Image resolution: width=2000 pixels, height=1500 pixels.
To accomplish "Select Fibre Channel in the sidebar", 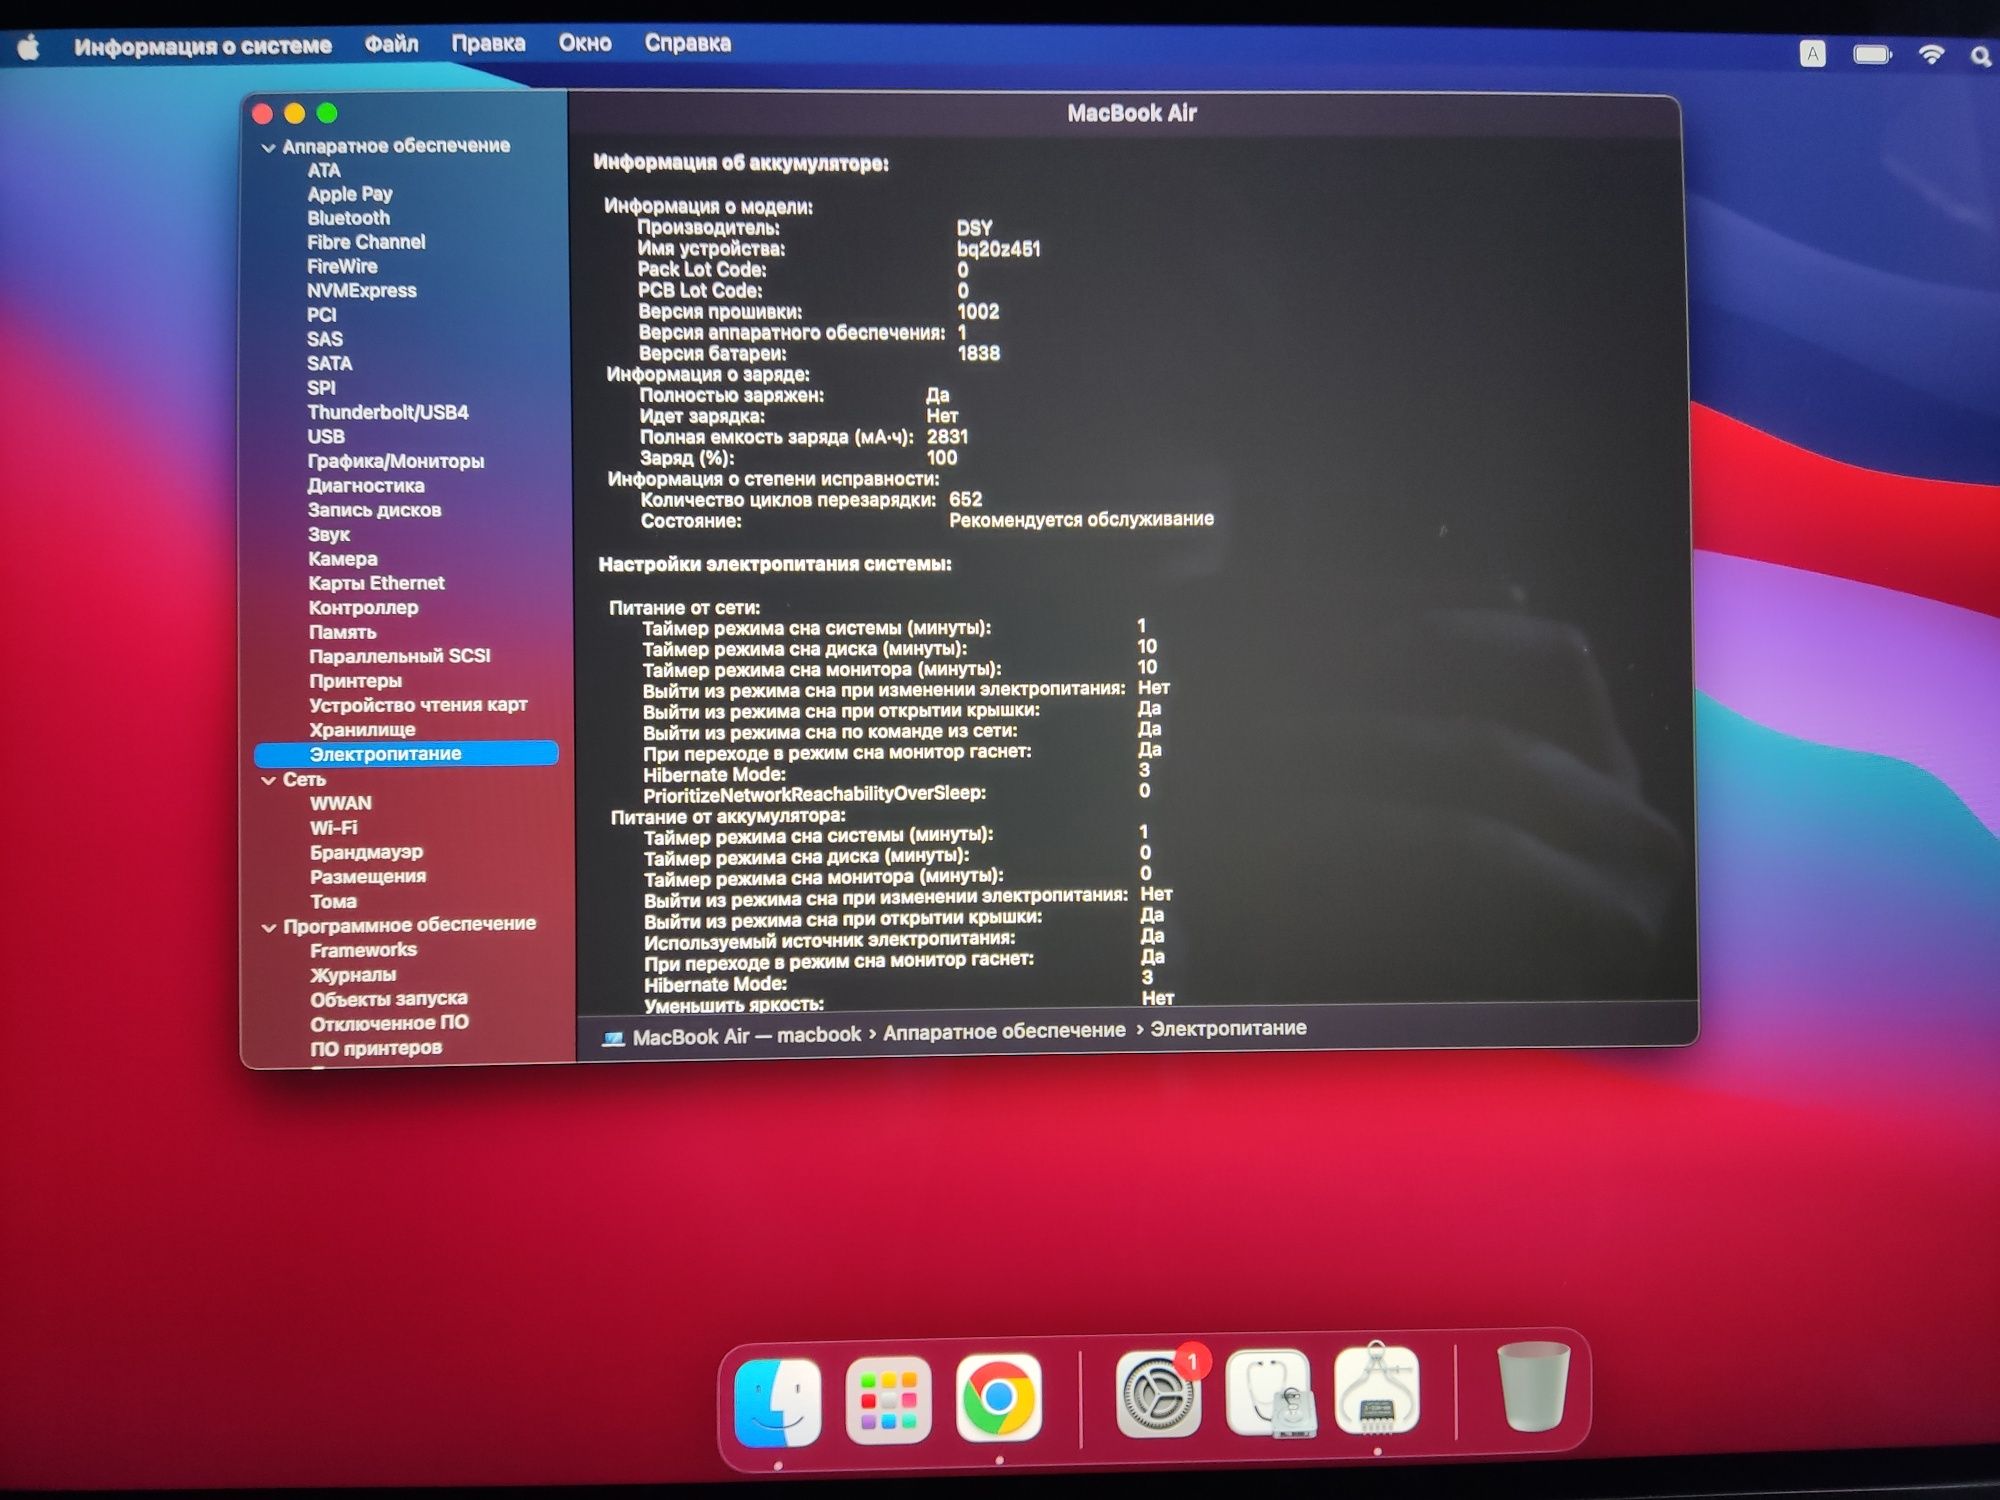I will [366, 242].
